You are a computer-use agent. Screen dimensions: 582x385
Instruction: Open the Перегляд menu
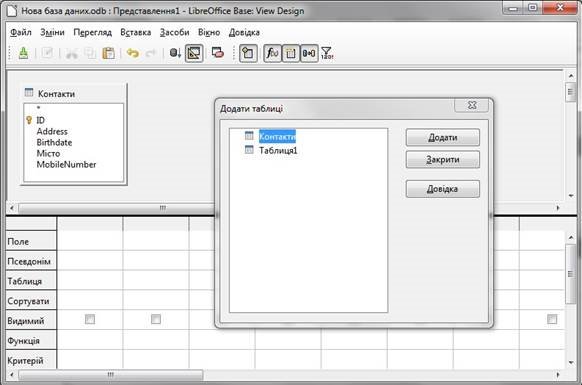pos(92,32)
